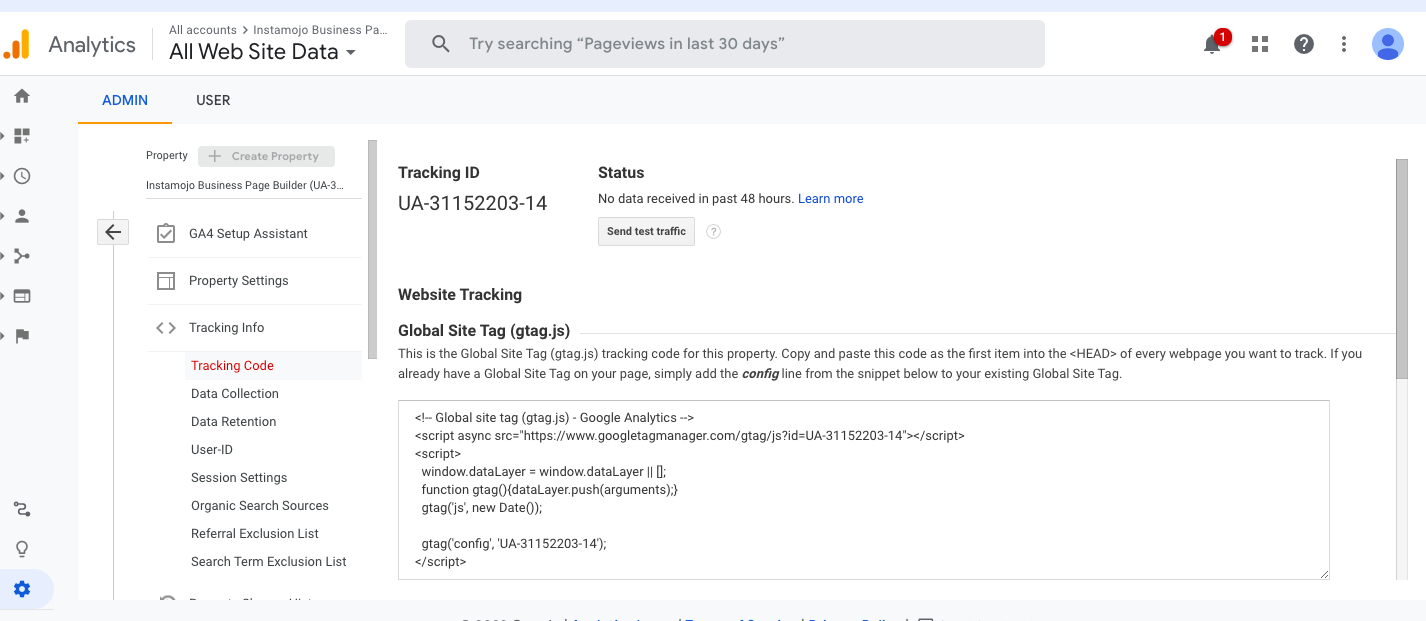The width and height of the screenshot is (1426, 621).
Task: Click inside the gtag.js code textarea
Action: 864,490
